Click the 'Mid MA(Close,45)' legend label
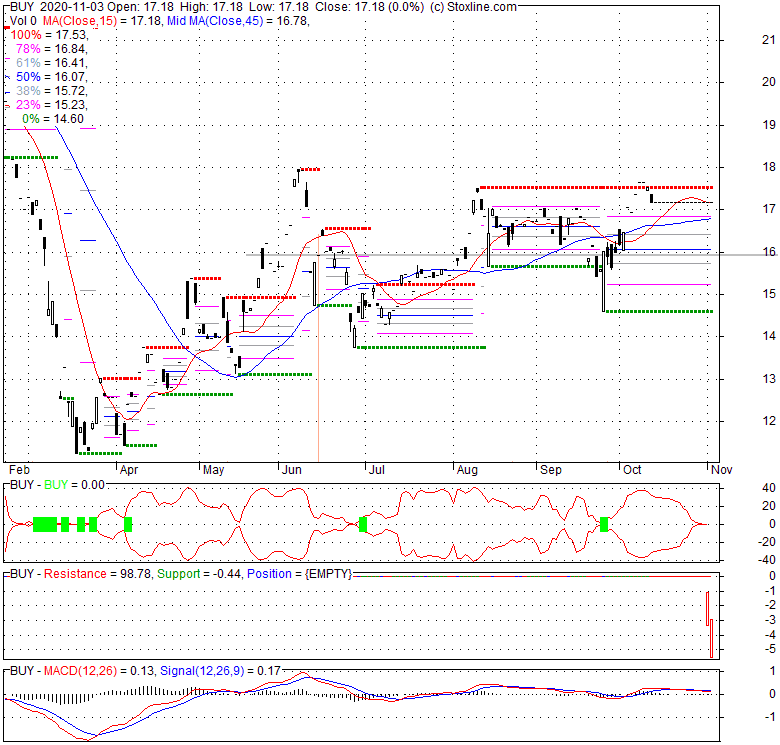Screen dimensions: 780x745 215,21
